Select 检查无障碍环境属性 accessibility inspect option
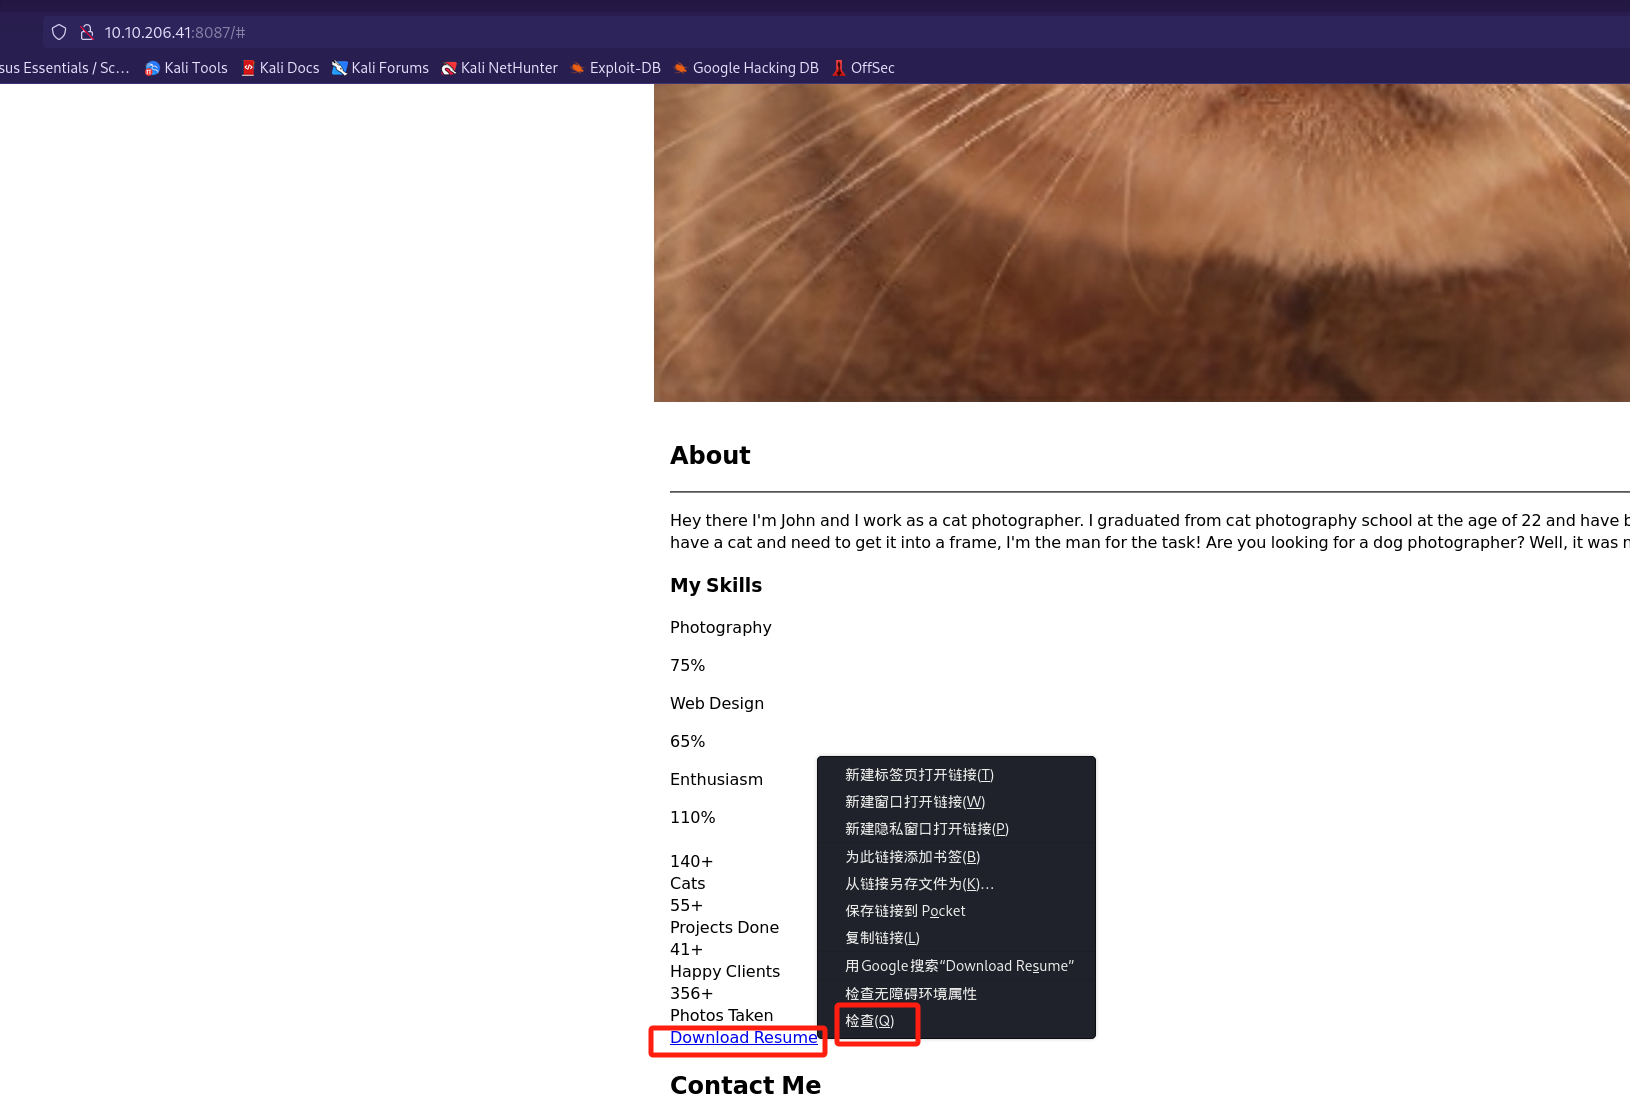Screen dimensions: 1630x1102 (910, 994)
